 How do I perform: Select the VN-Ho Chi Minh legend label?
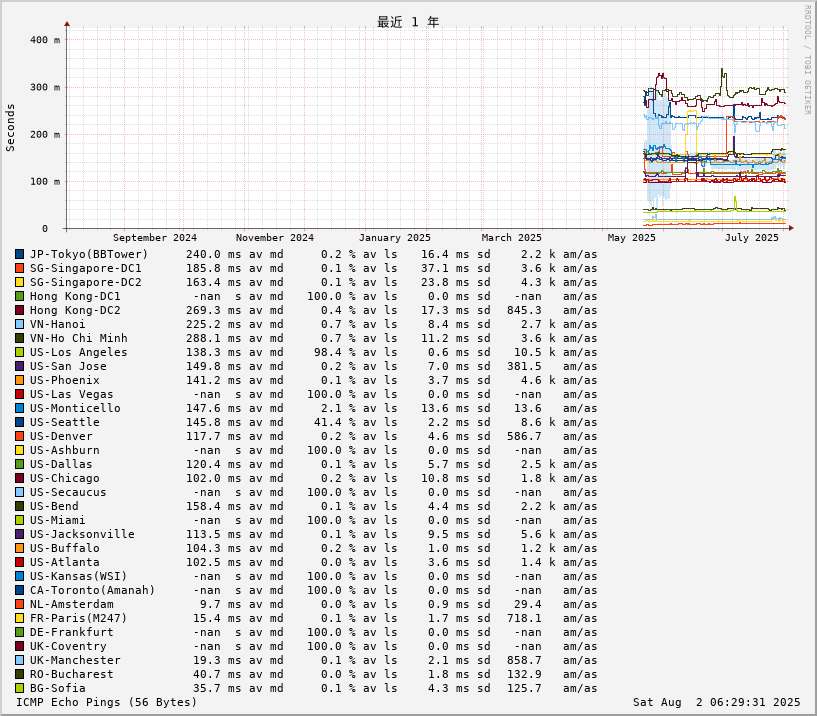pos(79,338)
